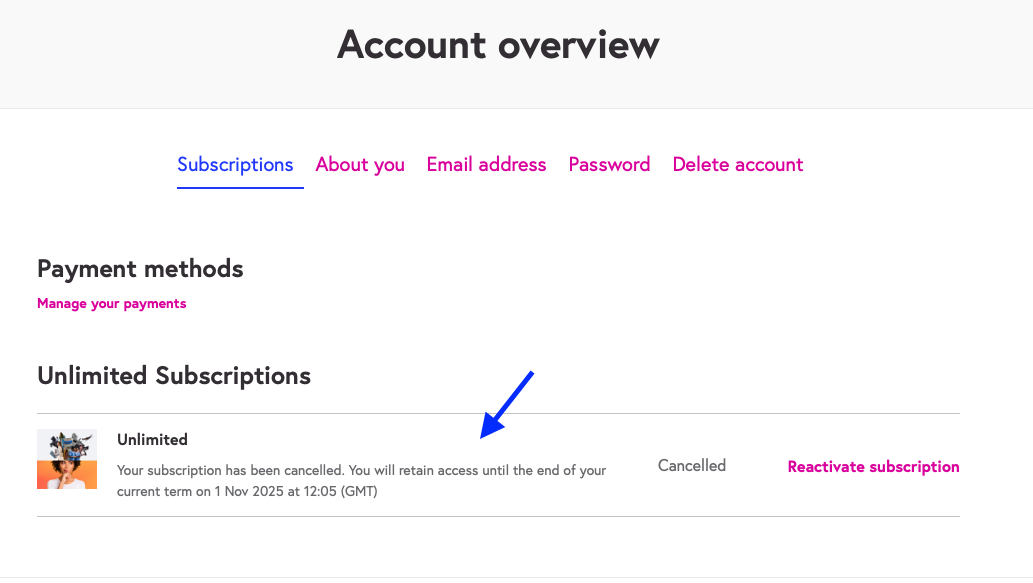Click the Account overview page heading

pyautogui.click(x=498, y=45)
